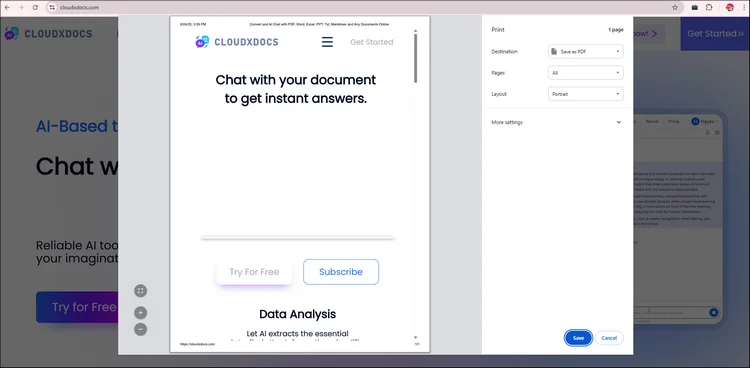Bookmark this page with star icon
The image size is (750, 368).
point(675,8)
